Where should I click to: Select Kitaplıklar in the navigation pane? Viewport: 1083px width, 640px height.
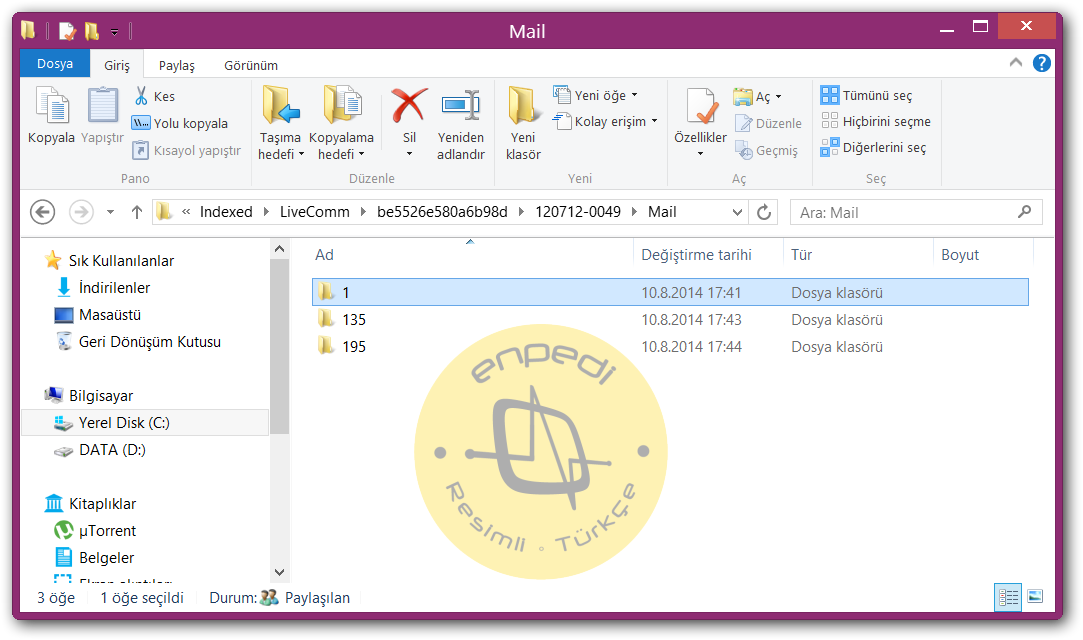point(102,504)
